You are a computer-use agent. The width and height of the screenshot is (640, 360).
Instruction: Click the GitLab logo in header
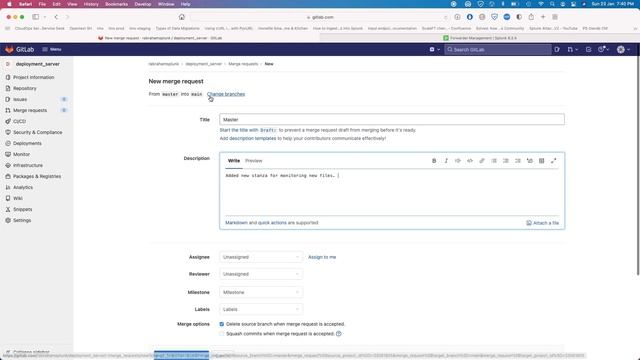(9, 49)
